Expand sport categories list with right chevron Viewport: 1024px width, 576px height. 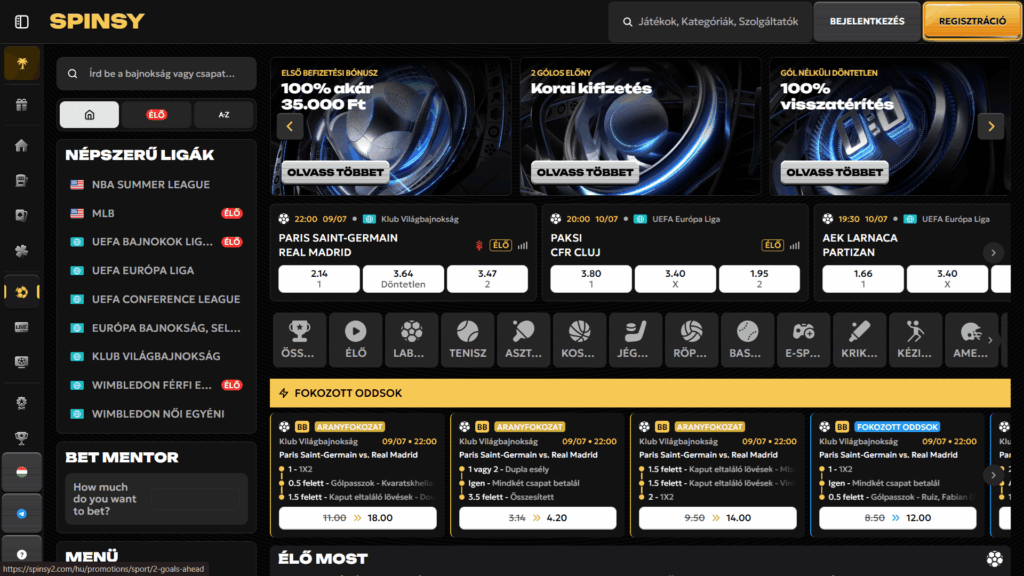point(991,340)
